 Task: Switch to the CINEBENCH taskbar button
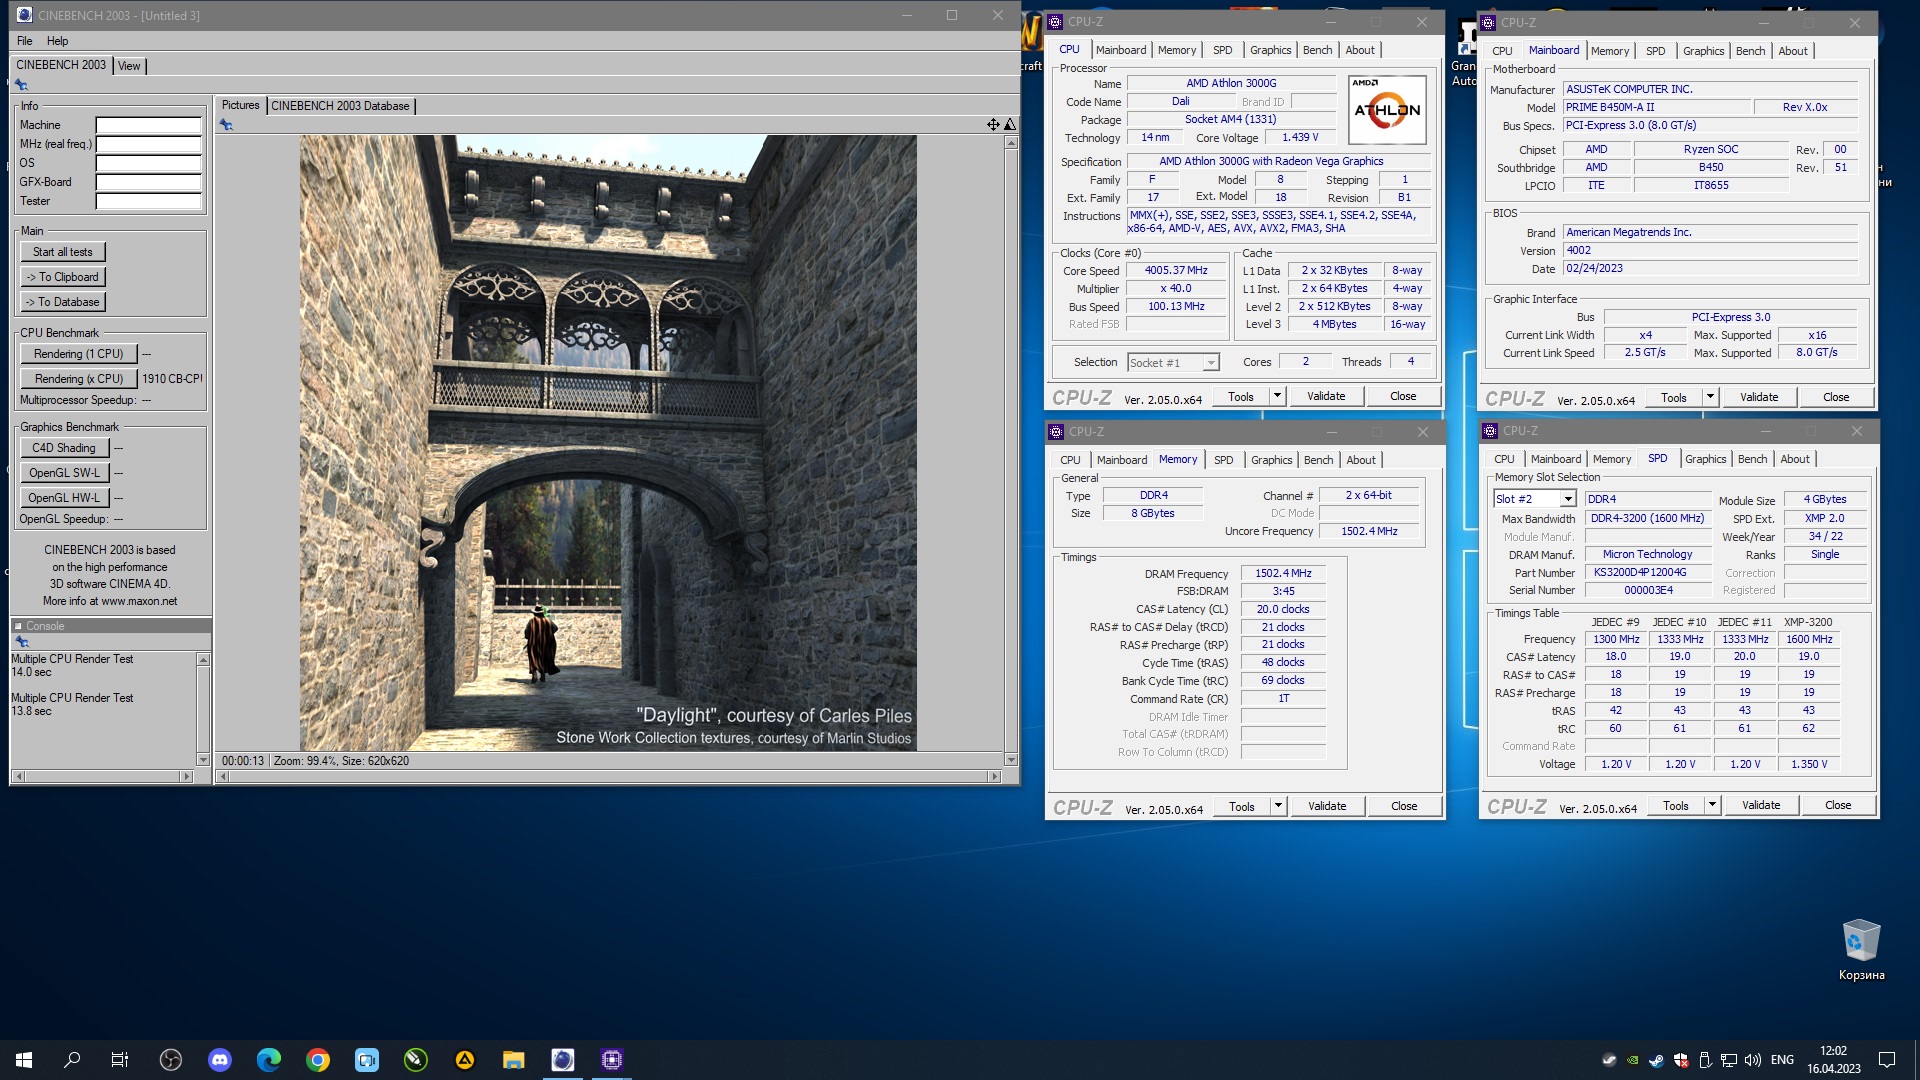[x=563, y=1060]
